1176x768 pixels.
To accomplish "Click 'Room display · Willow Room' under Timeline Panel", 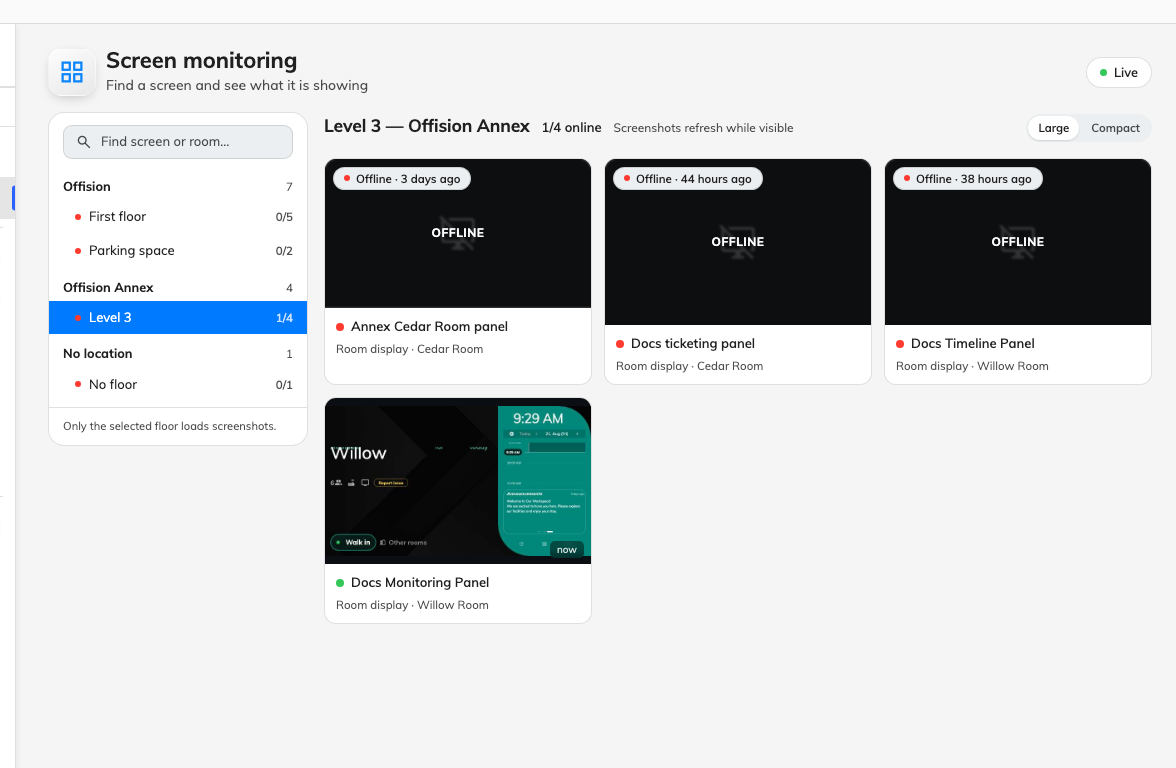I will pyautogui.click(x=972, y=366).
